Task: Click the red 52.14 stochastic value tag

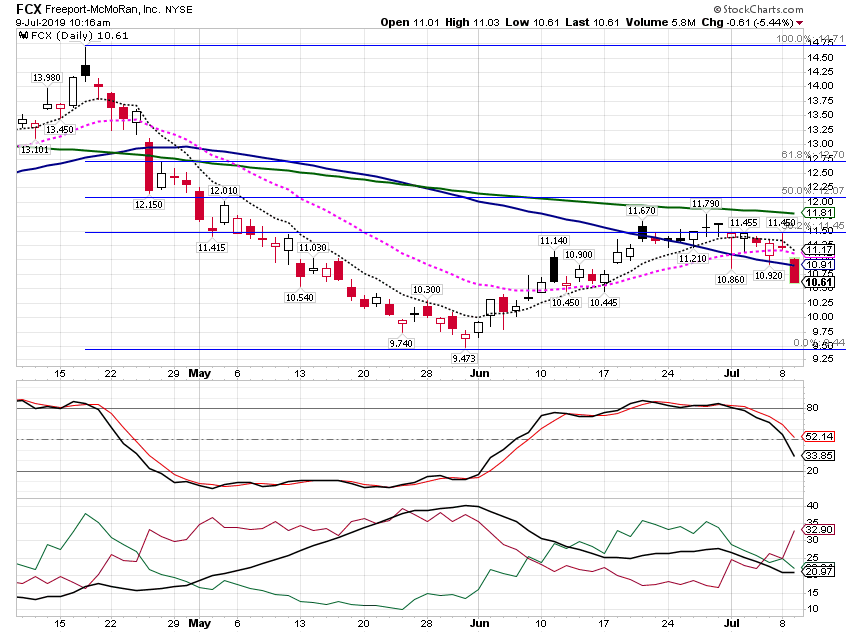Action: 819,437
